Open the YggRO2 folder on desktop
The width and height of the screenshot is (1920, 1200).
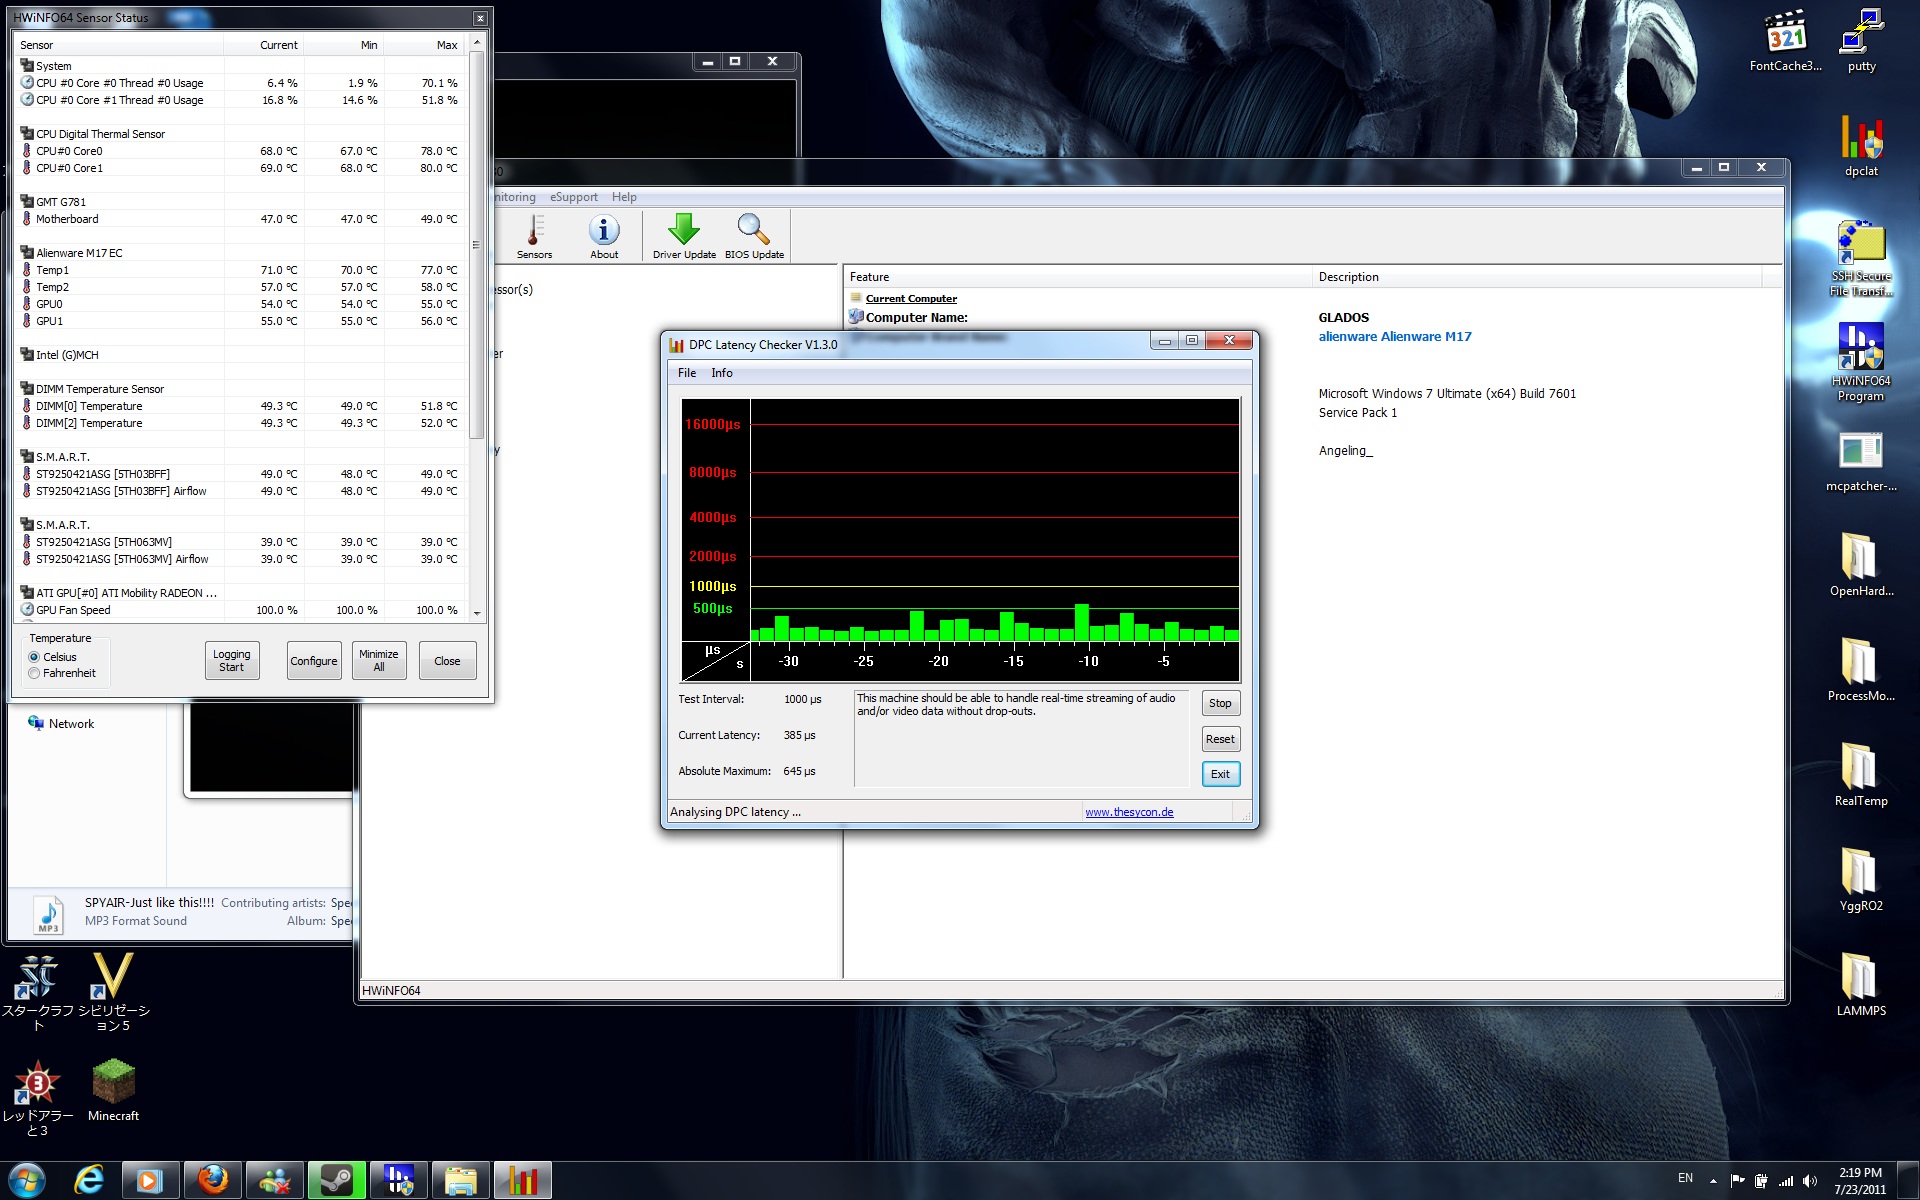point(1861,881)
